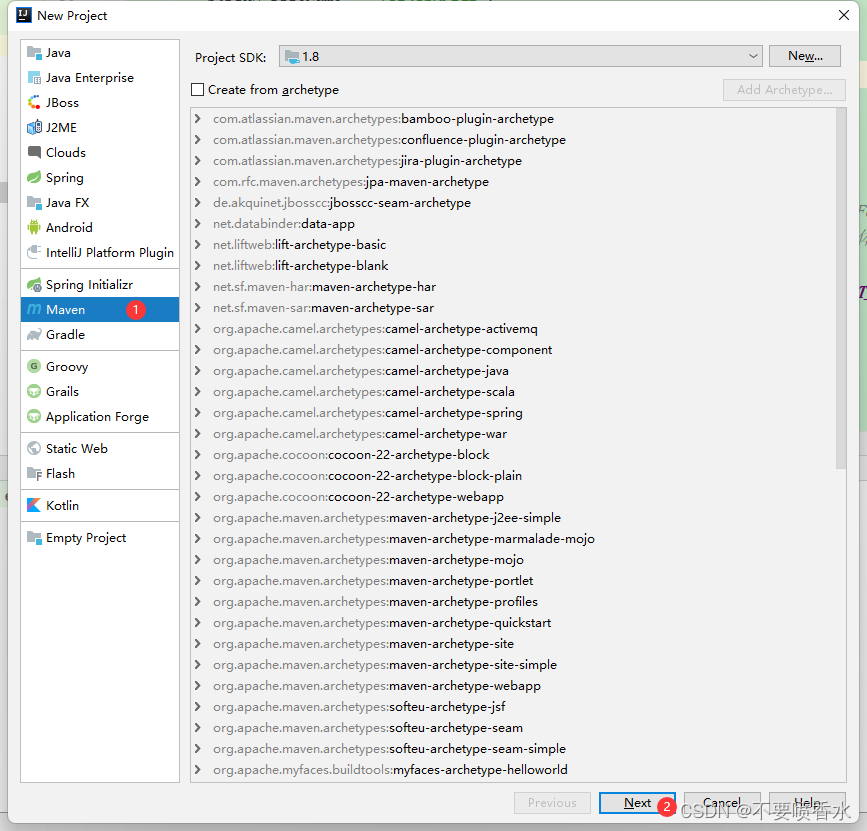Select cocoon-22-archetype-block row
This screenshot has height=831, width=867.
point(513,455)
